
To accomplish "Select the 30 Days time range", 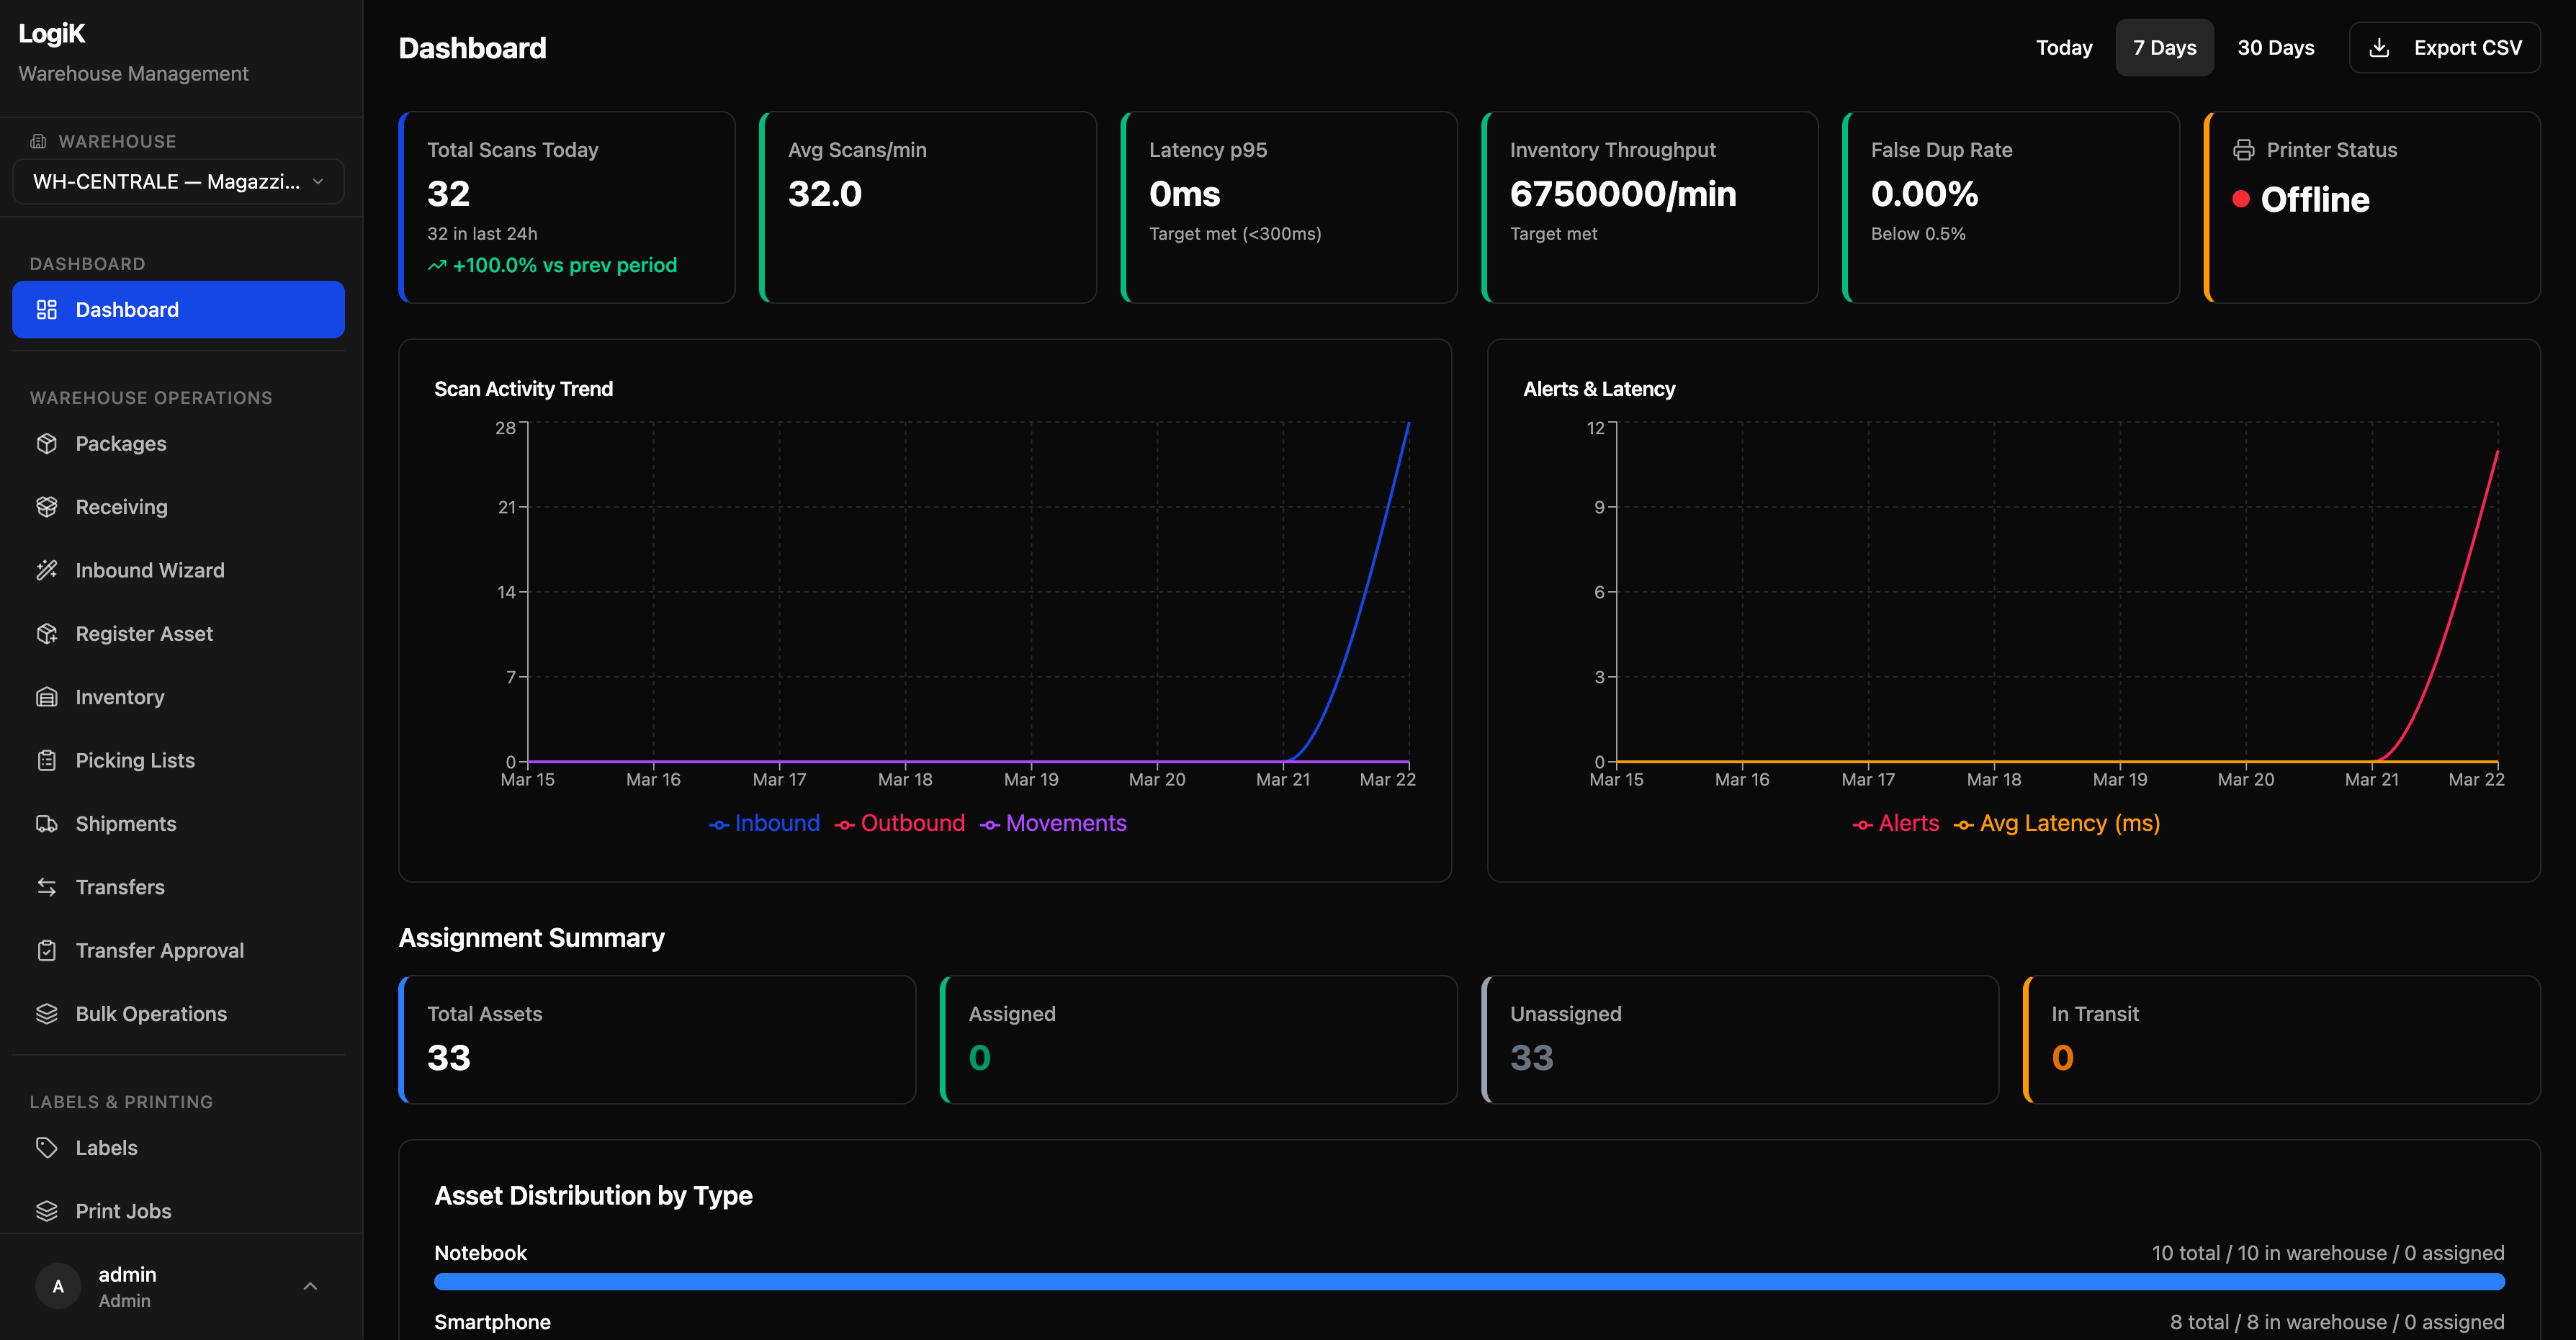I will pyautogui.click(x=2276, y=48).
